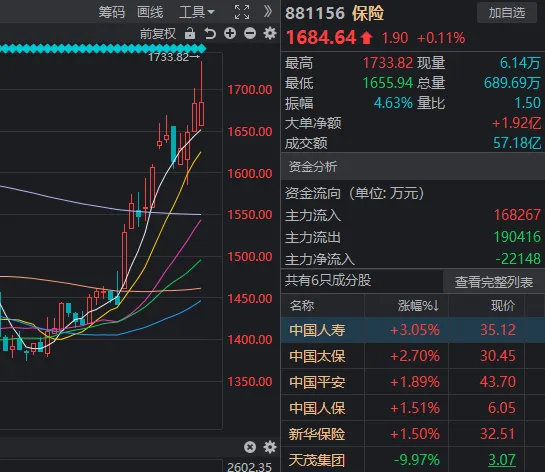Click the 1684.64 current index price
545x472 pixels.
(x=321, y=37)
